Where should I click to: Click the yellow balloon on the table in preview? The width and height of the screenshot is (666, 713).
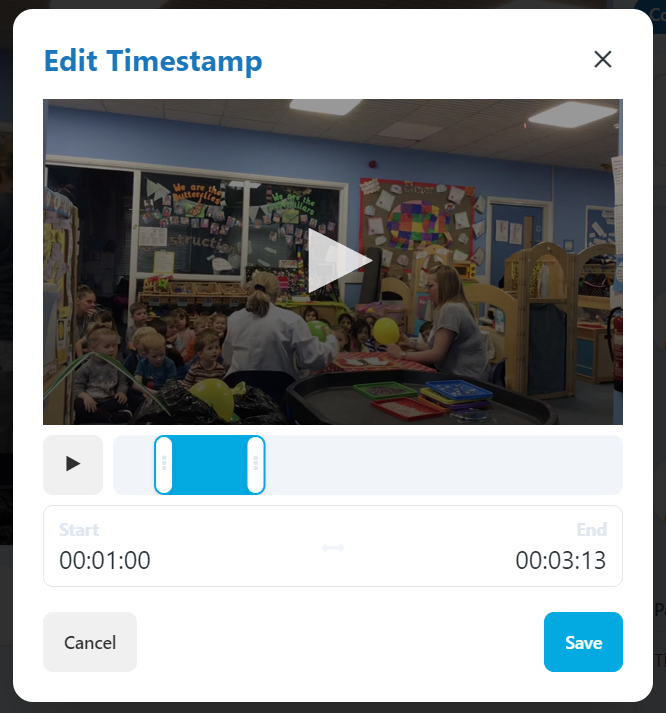pos(386,331)
